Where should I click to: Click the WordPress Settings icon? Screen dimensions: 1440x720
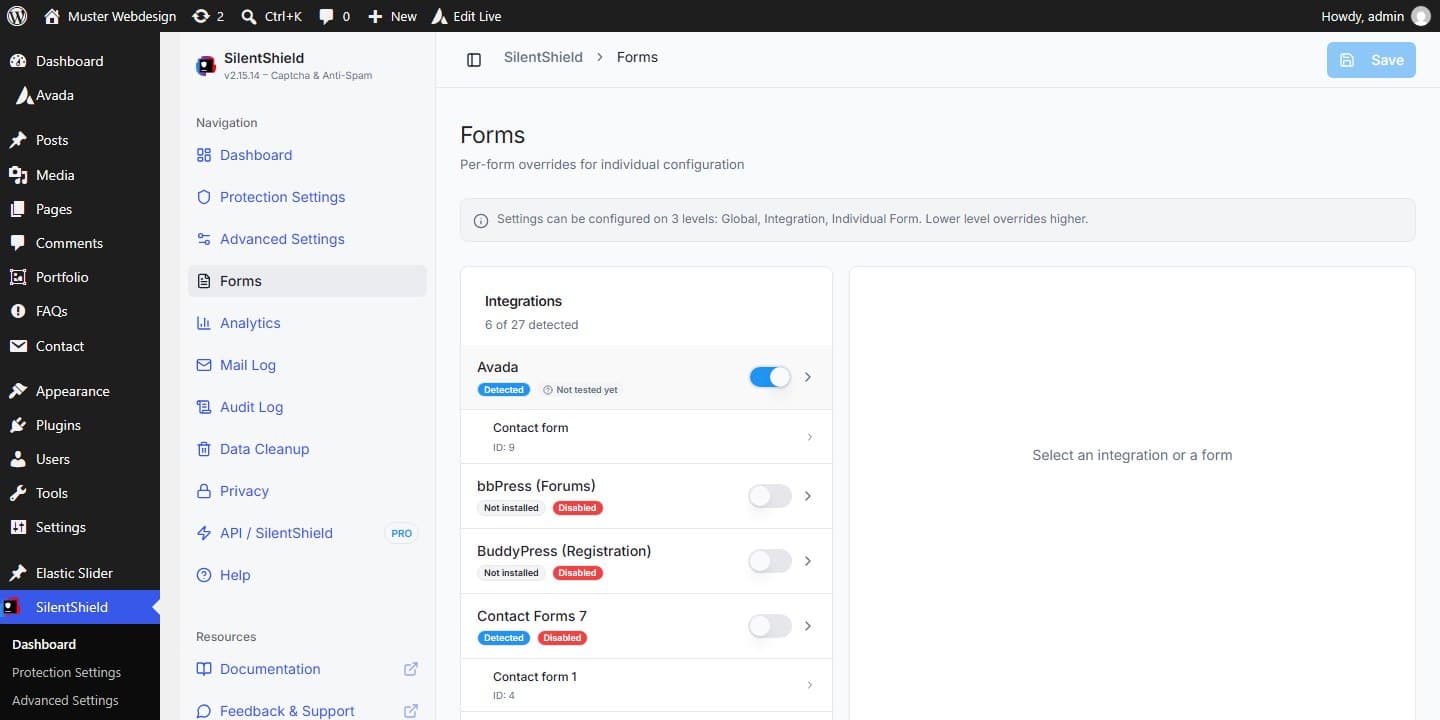(x=18, y=527)
